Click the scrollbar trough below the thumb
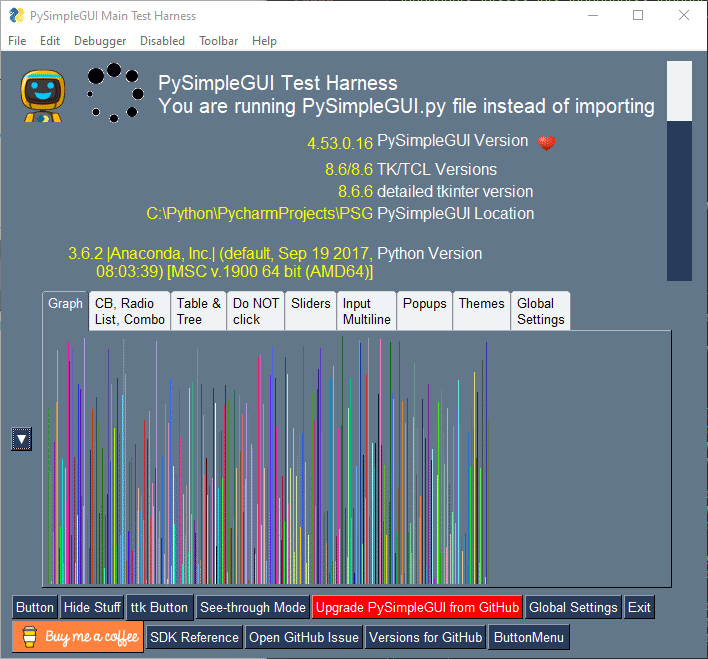The image size is (708, 659). [679, 201]
